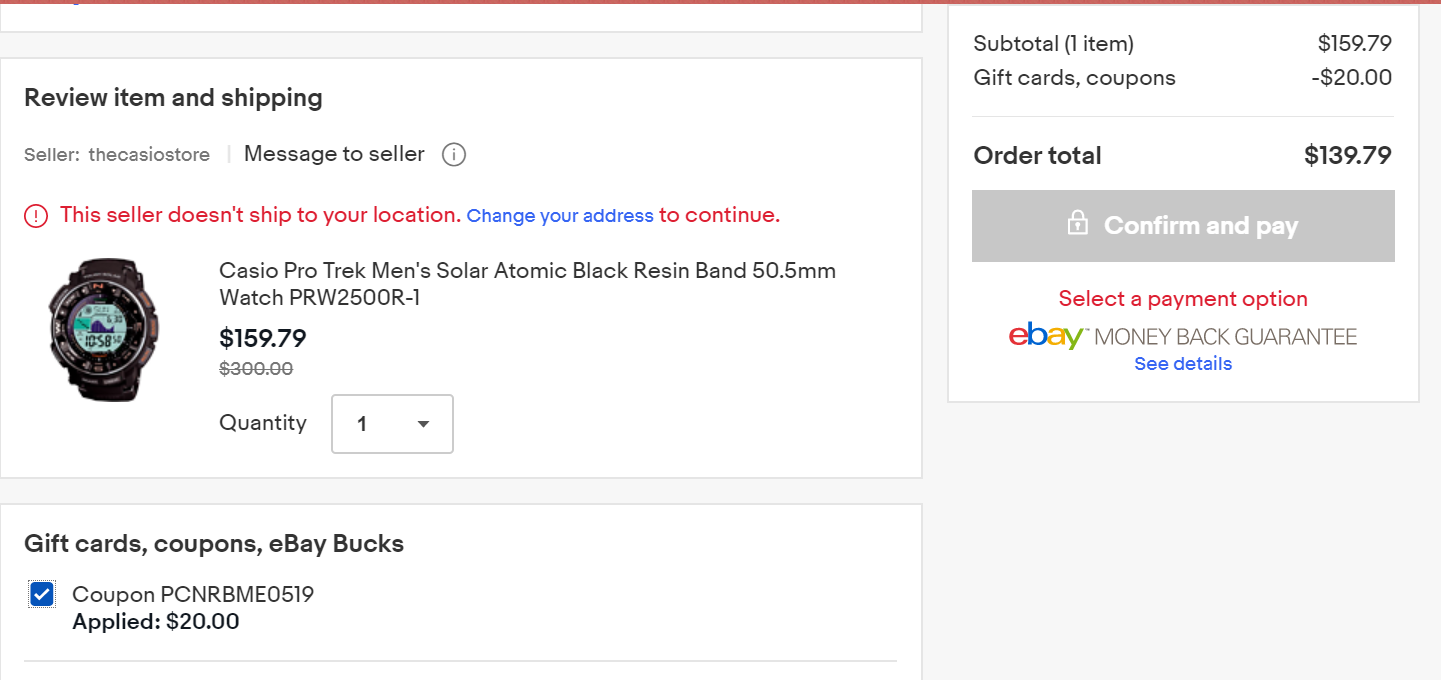Click the Change your address link

pos(560,216)
